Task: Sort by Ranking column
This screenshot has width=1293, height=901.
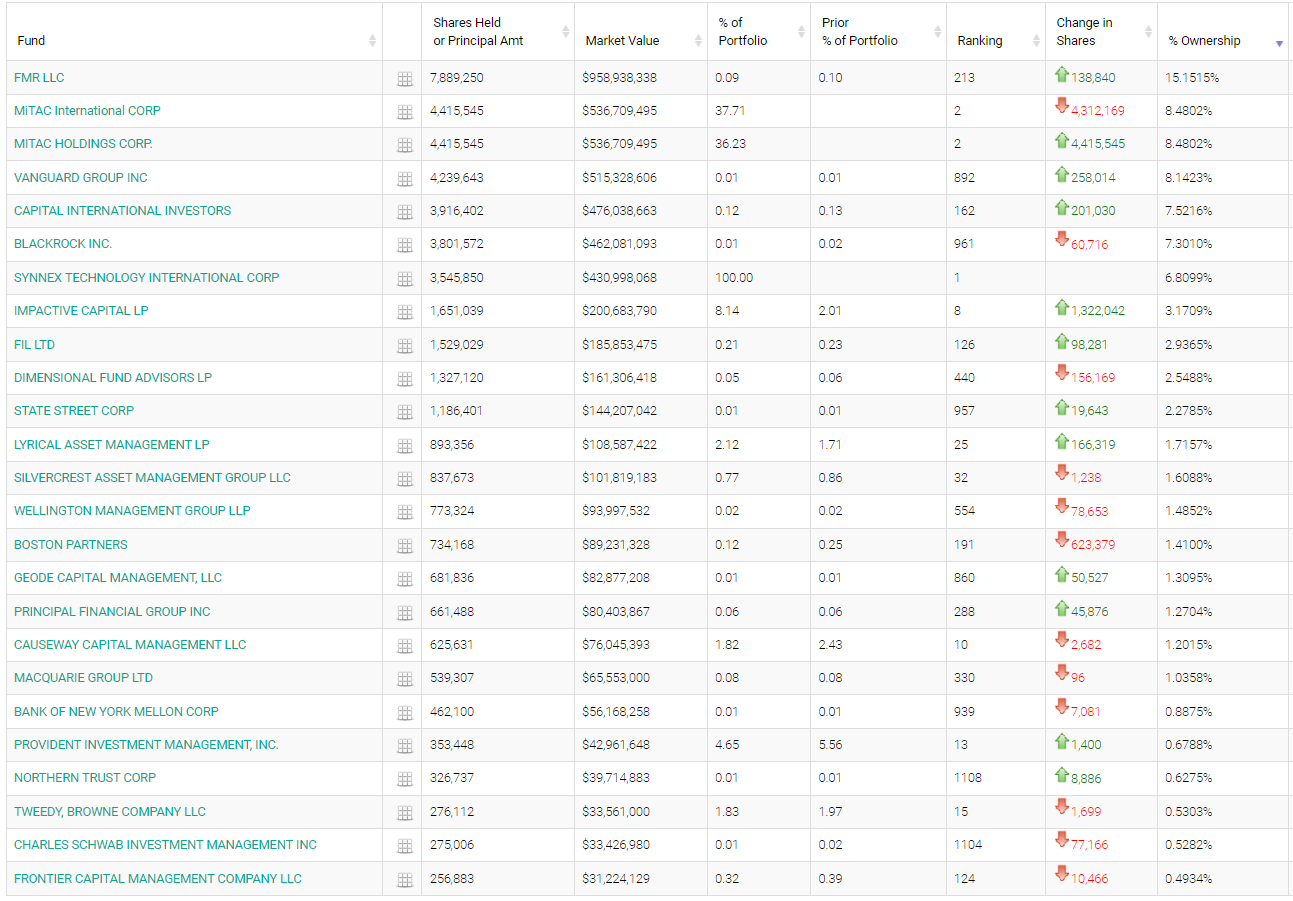Action: click(1036, 41)
